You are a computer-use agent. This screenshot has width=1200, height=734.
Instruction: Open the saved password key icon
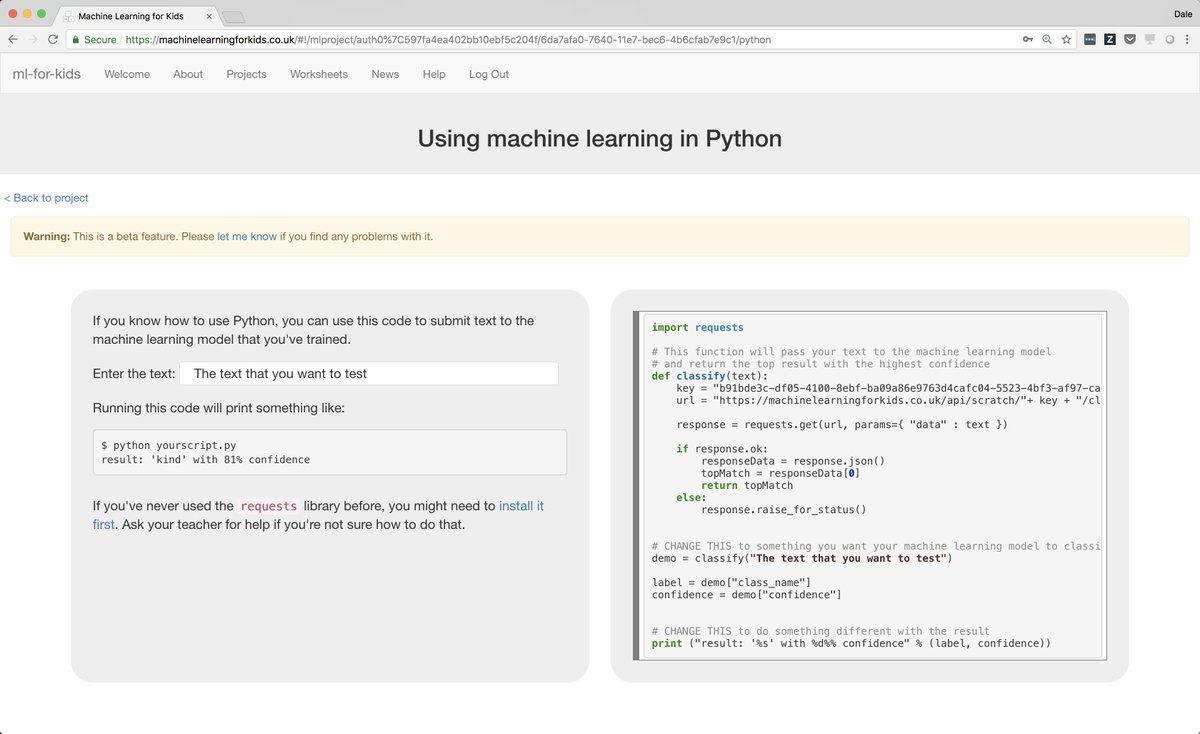tap(1028, 40)
